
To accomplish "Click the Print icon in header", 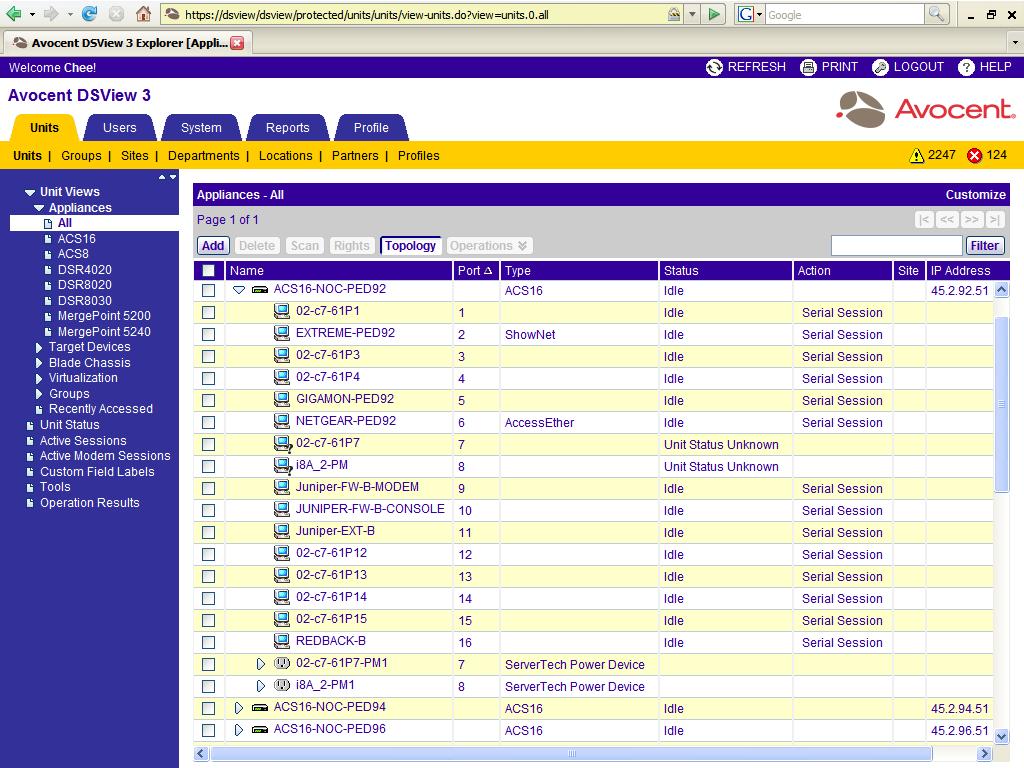I will [809, 67].
